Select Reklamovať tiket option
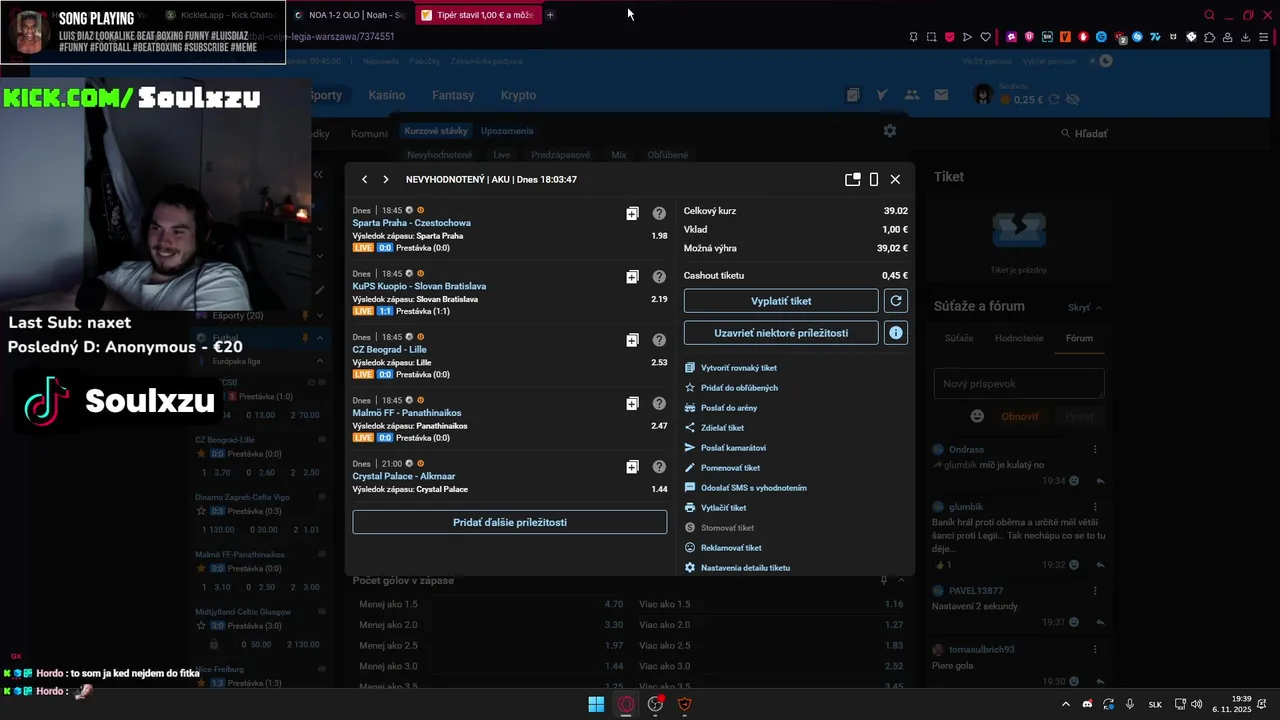Screen dimensions: 1280x720 point(723,548)
